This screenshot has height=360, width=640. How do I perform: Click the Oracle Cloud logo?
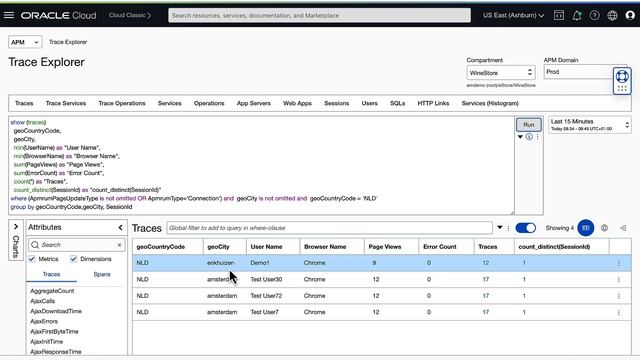(x=58, y=16)
